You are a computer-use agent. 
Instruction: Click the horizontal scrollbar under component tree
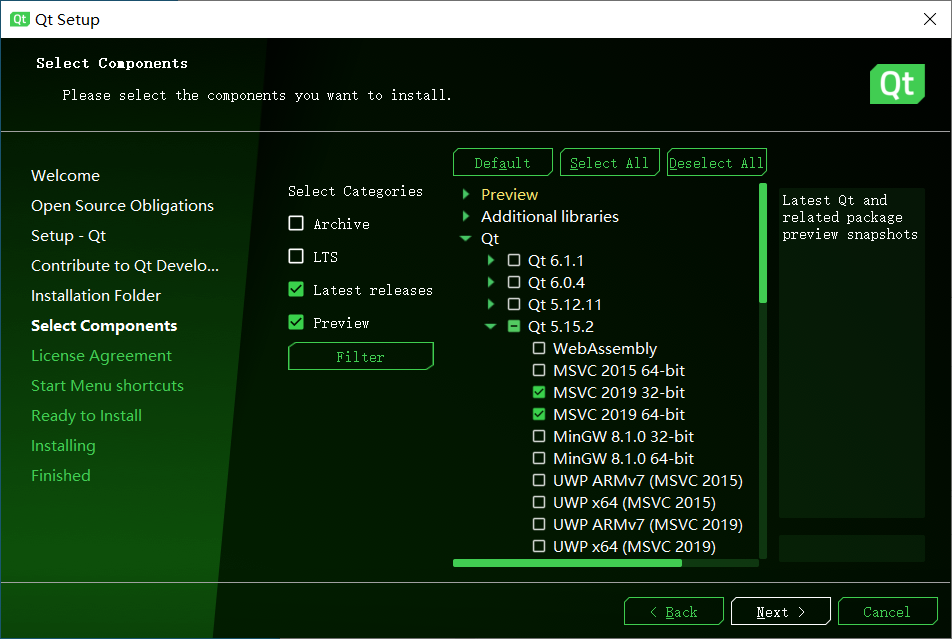tap(567, 563)
